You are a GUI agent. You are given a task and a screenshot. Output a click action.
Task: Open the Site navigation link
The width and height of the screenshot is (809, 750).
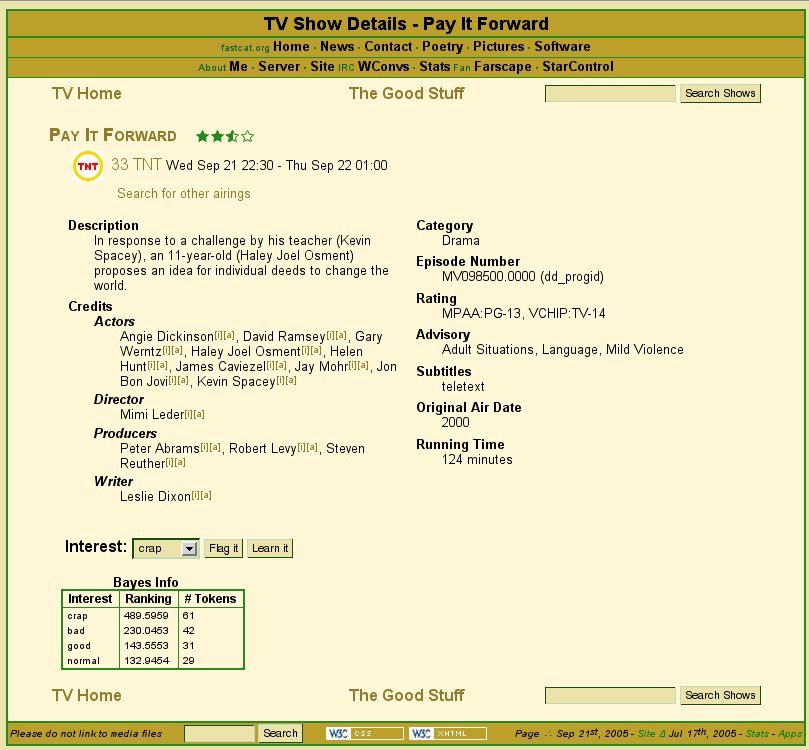(x=322, y=67)
